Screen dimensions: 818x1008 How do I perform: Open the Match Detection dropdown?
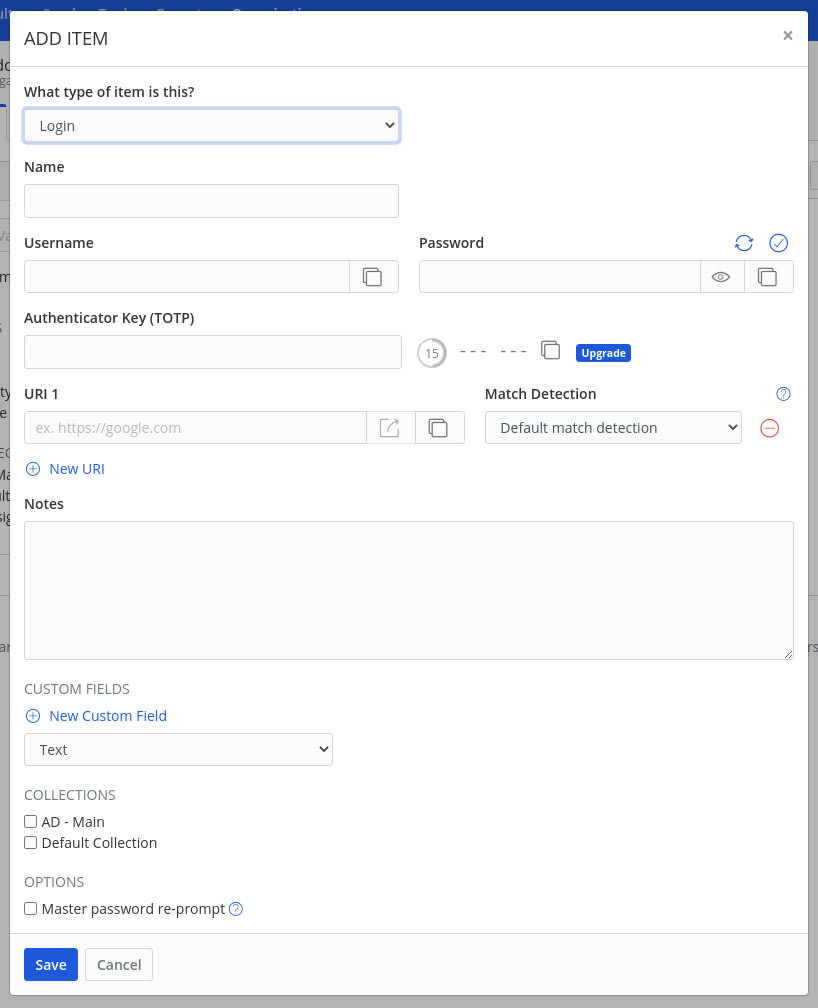pos(613,427)
